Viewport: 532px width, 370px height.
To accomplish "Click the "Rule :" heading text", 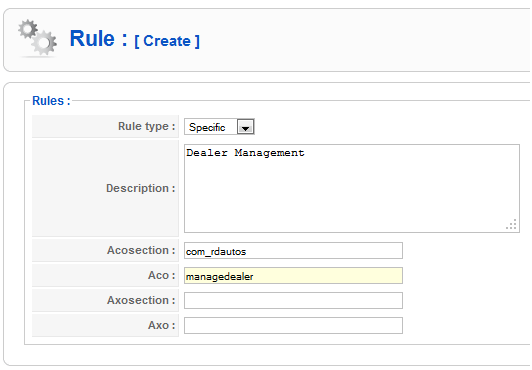I will click(x=98, y=38).
